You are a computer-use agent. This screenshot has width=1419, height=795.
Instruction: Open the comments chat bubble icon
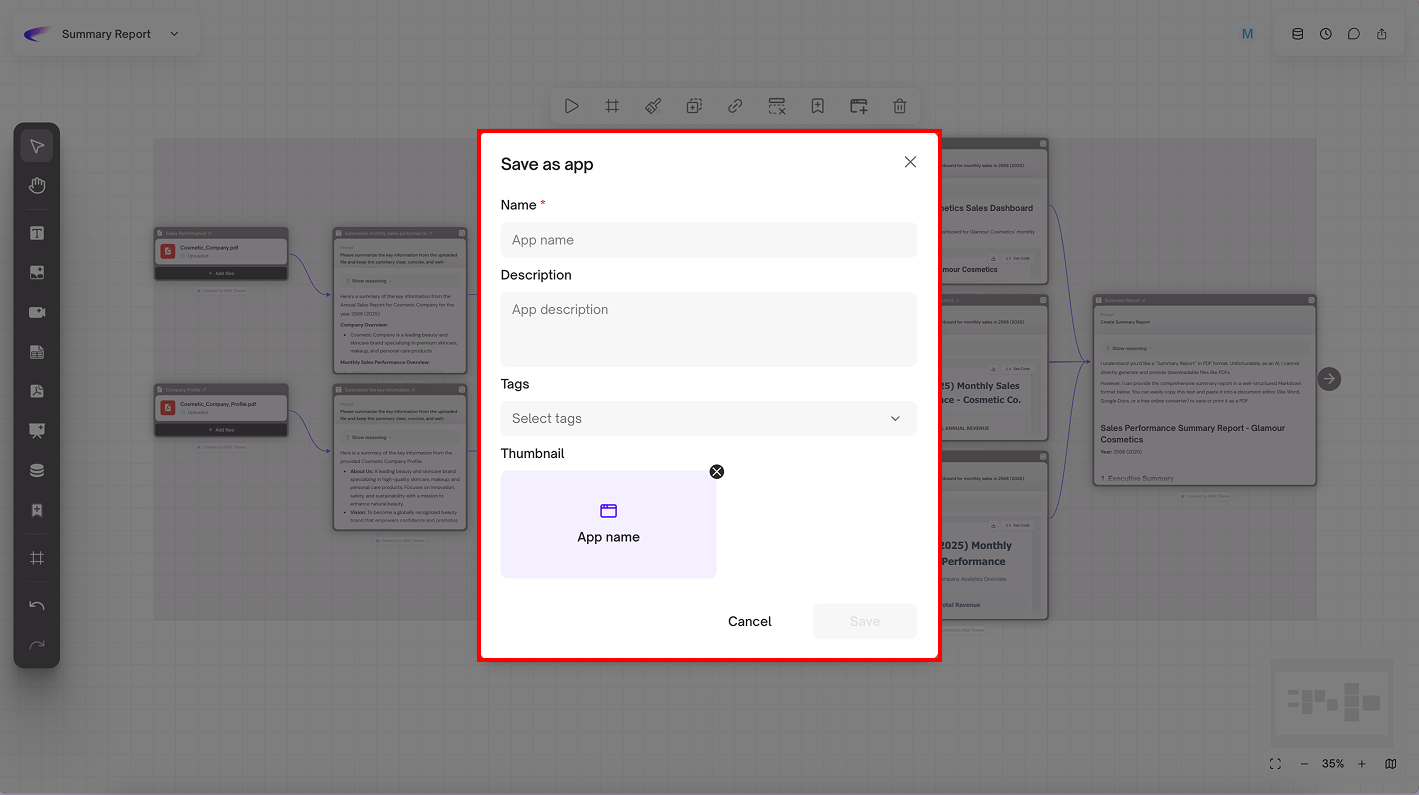[1353, 34]
